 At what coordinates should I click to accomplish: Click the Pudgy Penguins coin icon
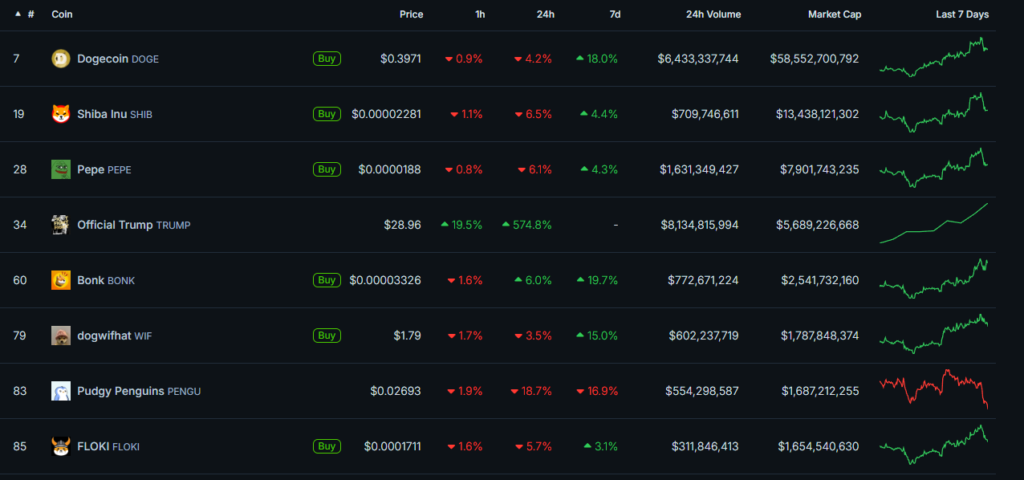tap(60, 391)
